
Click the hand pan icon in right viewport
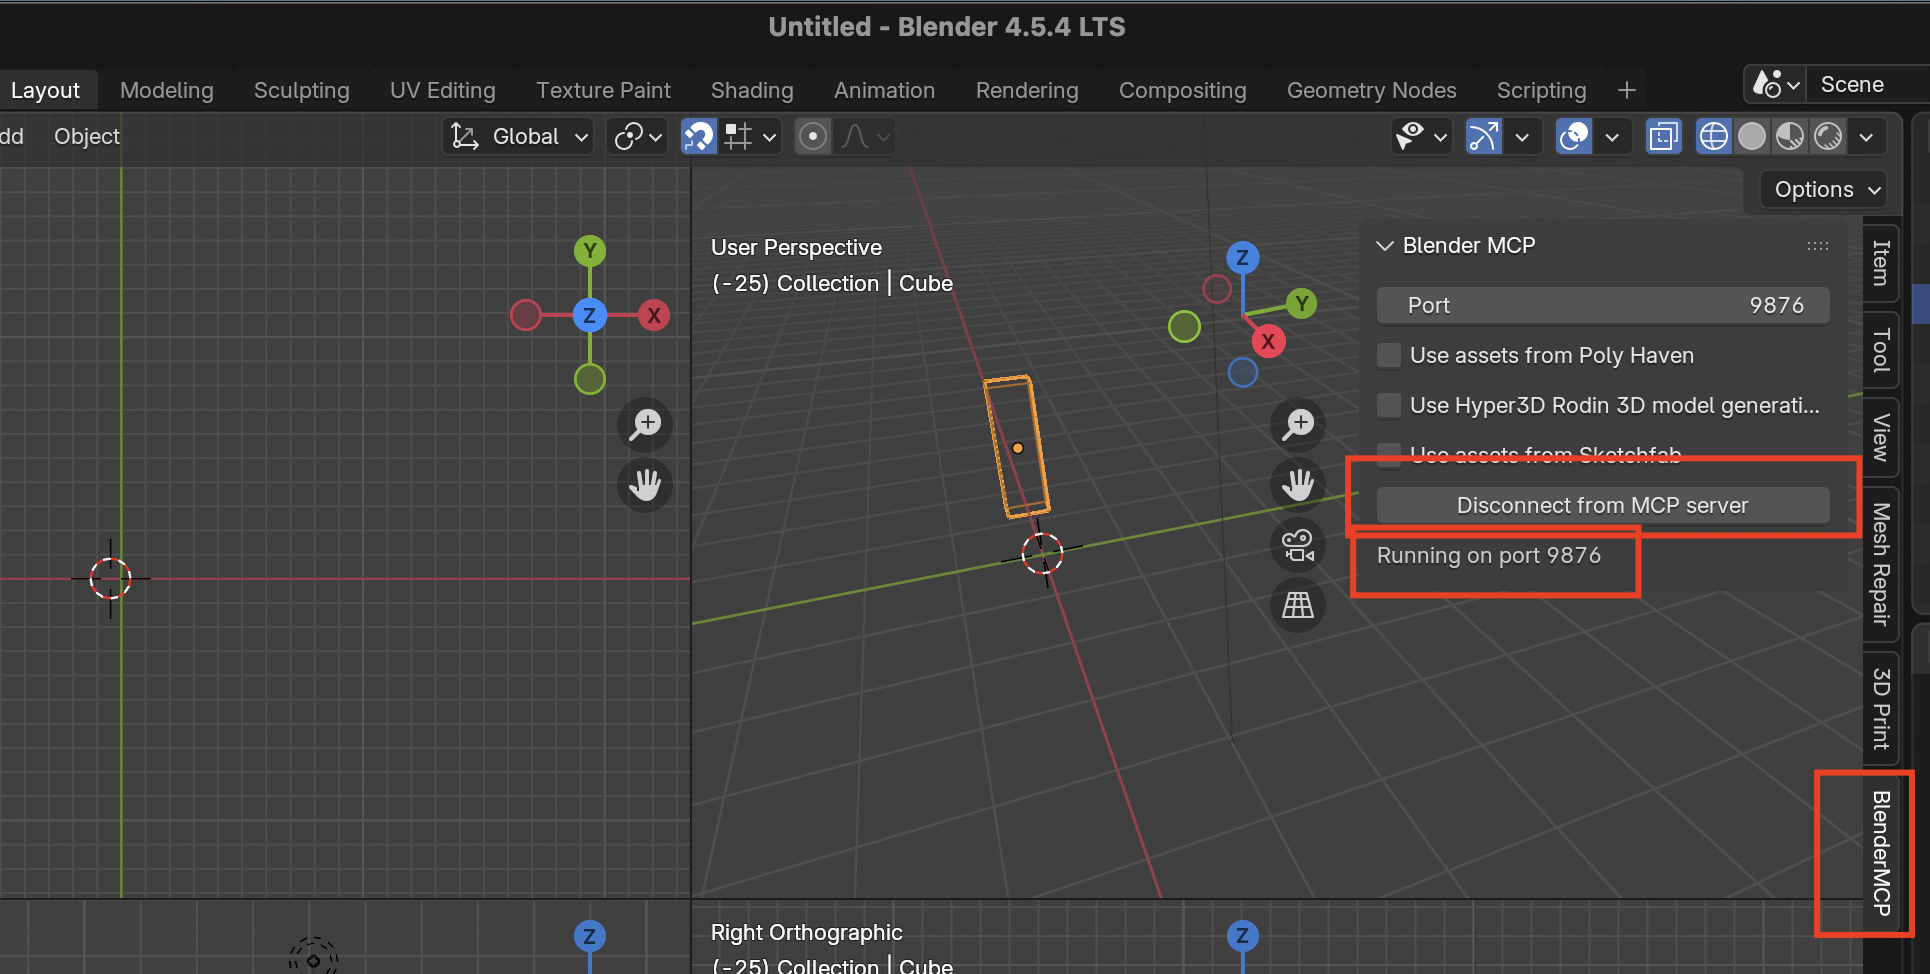click(x=1297, y=485)
